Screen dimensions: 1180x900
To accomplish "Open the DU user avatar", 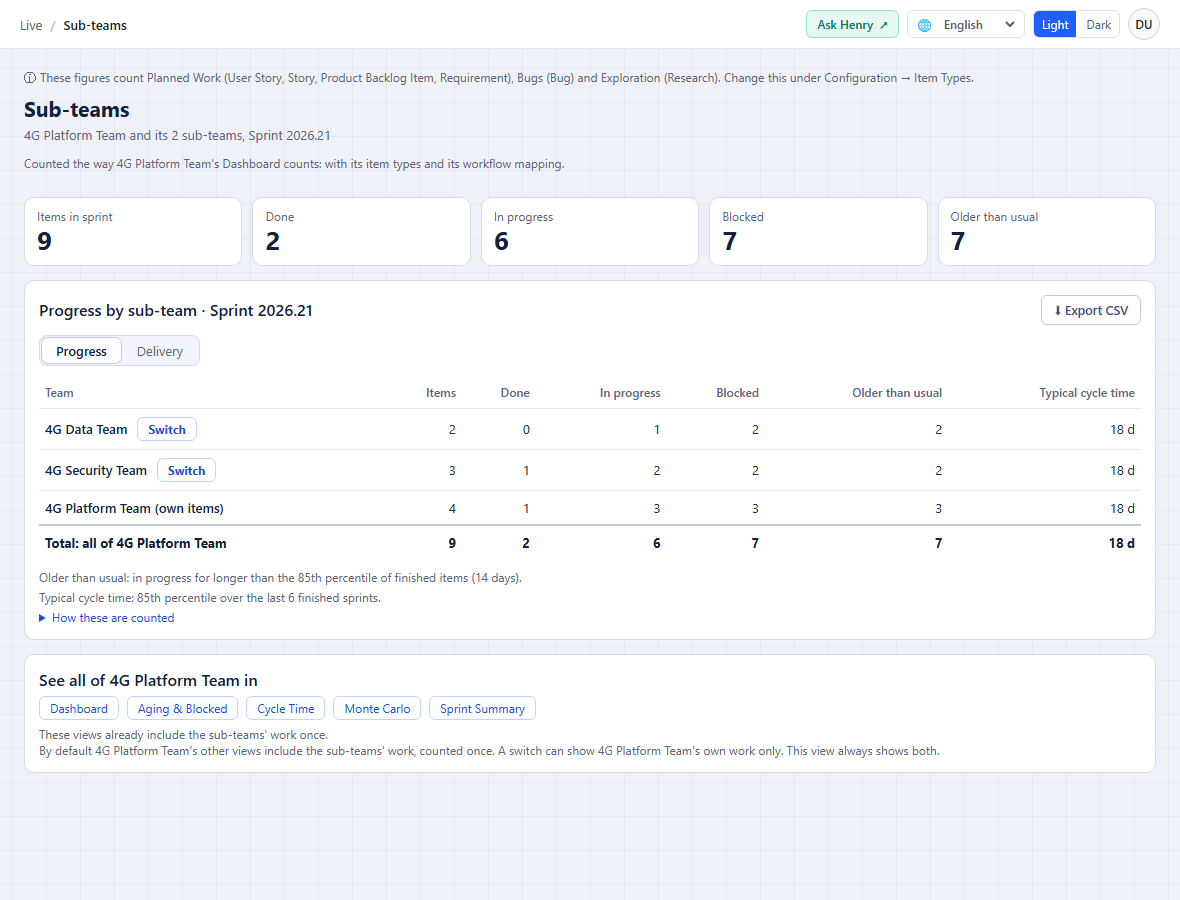I will coord(1143,25).
